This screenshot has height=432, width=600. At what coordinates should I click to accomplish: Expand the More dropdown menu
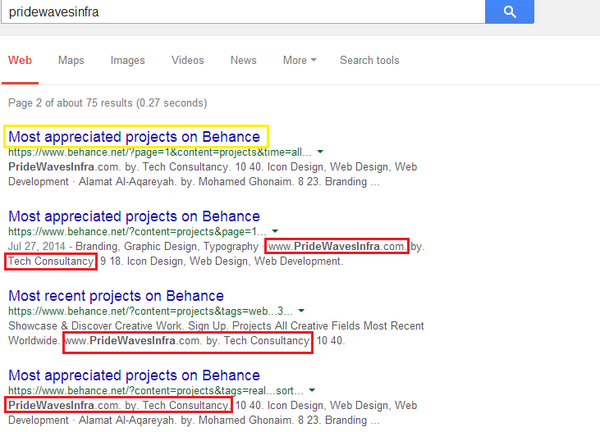coord(300,60)
